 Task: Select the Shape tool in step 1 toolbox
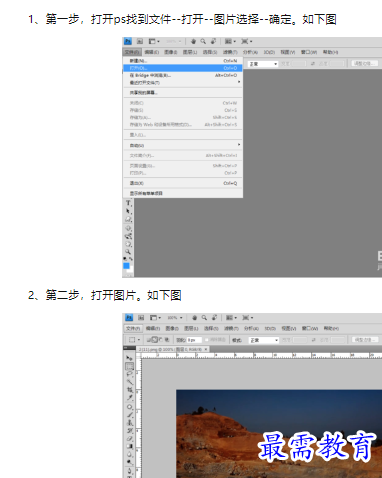coord(128,219)
